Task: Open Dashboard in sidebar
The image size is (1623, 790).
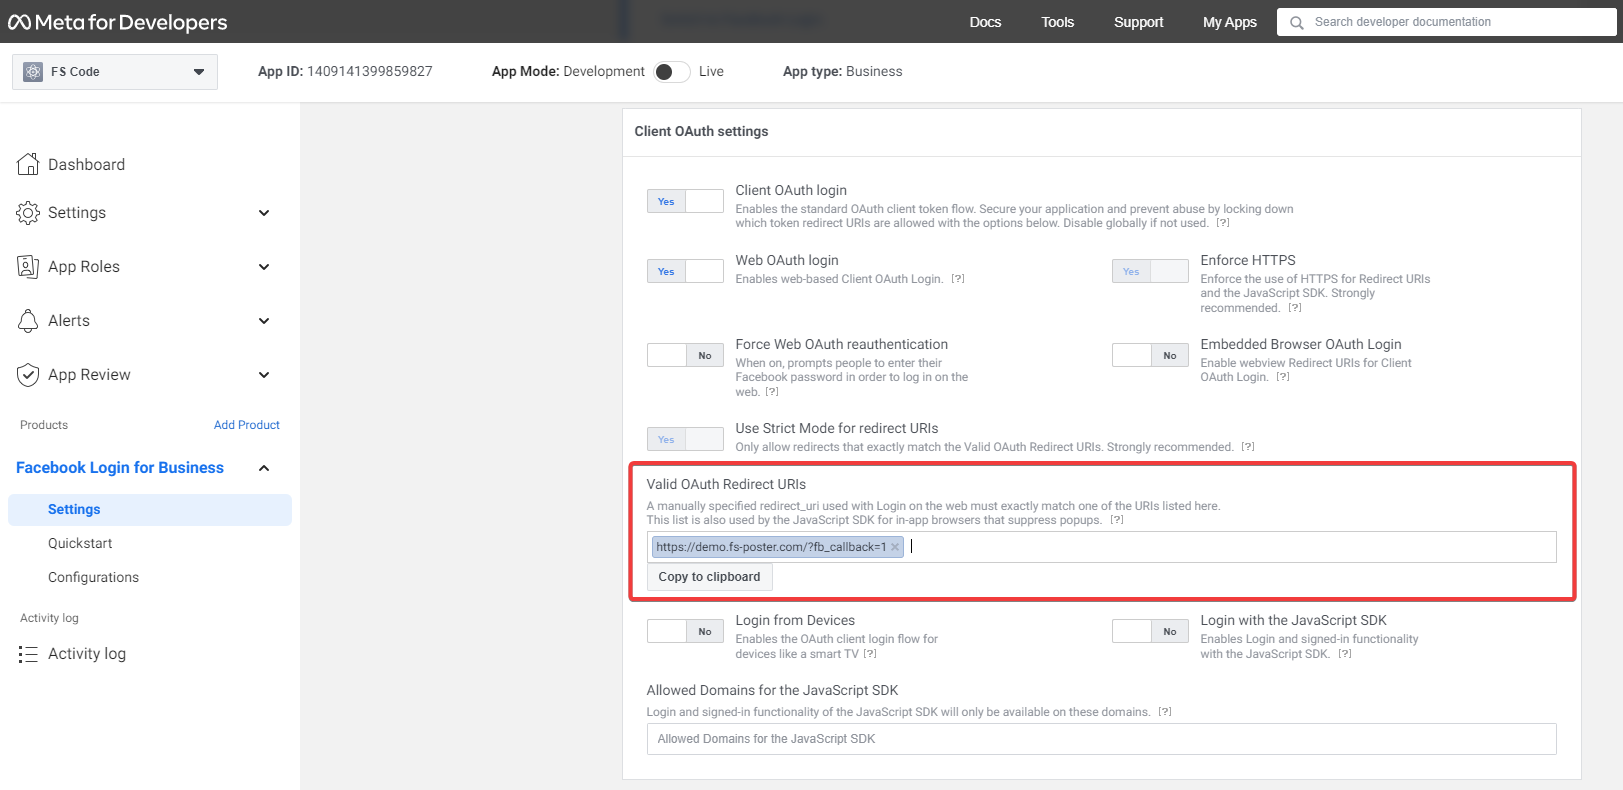Action: pos(86,164)
